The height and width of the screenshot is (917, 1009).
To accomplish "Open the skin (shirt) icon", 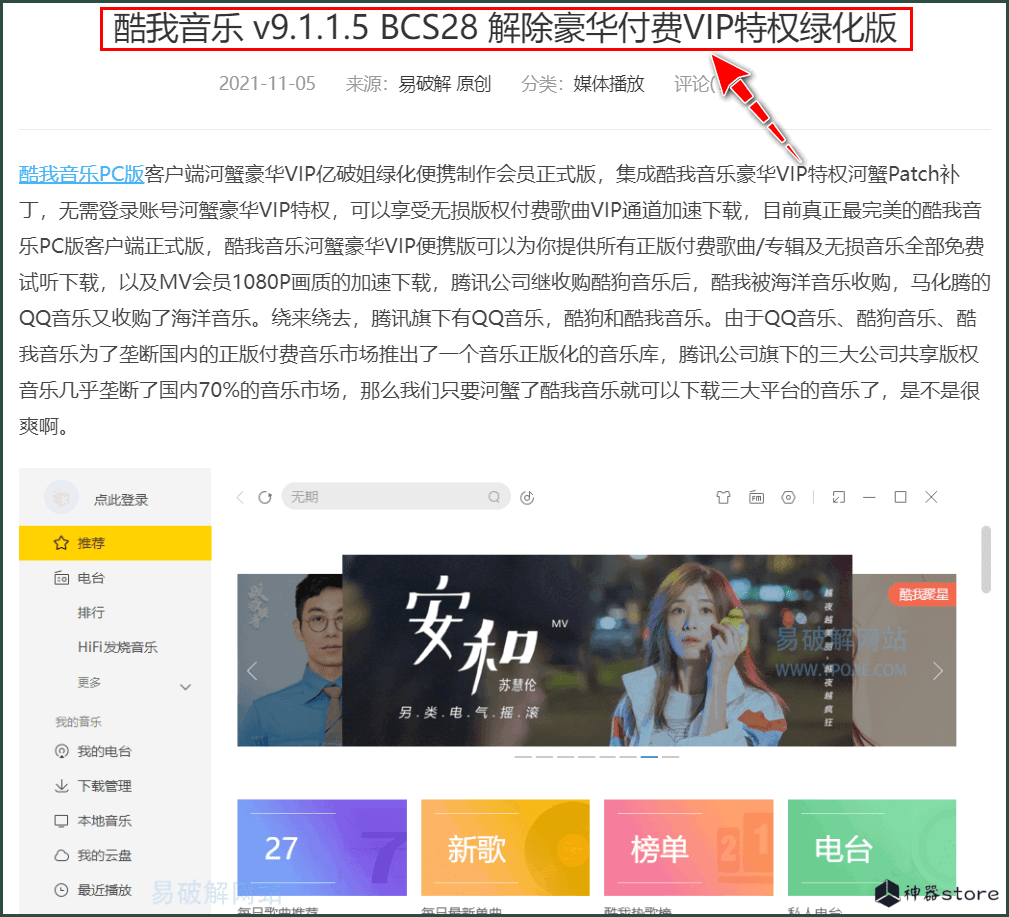I will (x=723, y=497).
